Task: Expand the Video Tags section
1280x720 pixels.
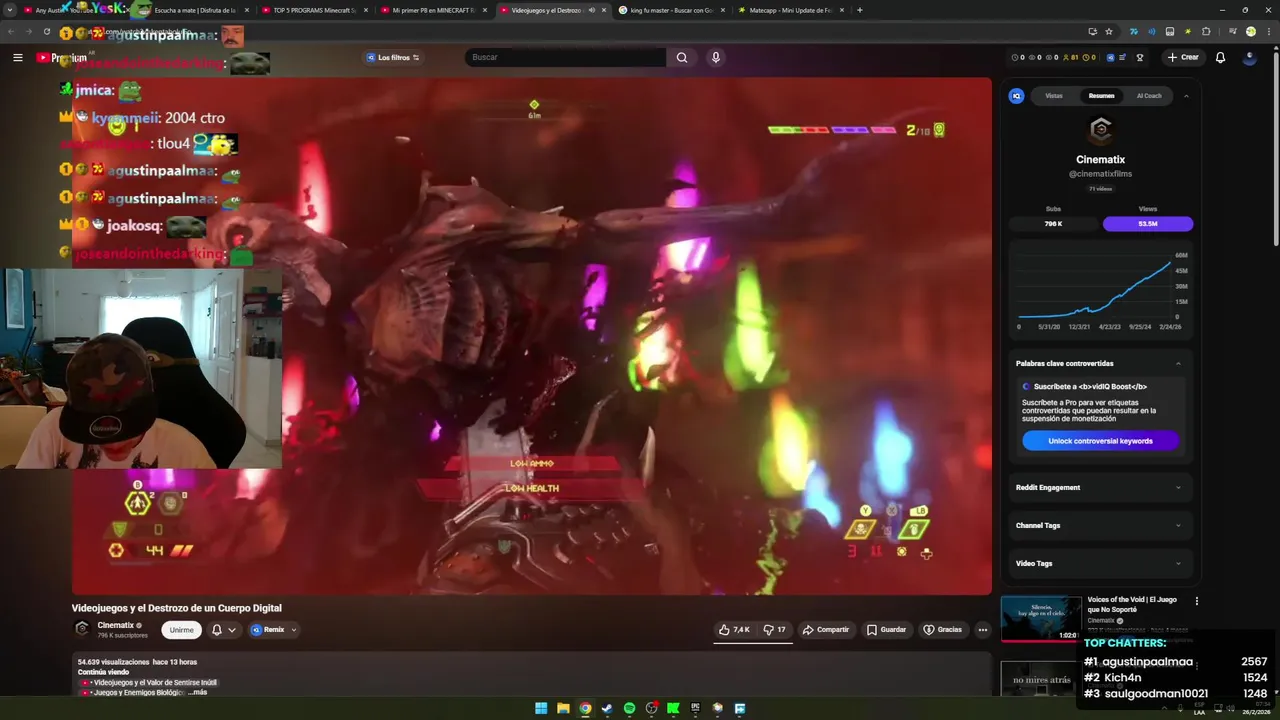Action: tap(1100, 563)
